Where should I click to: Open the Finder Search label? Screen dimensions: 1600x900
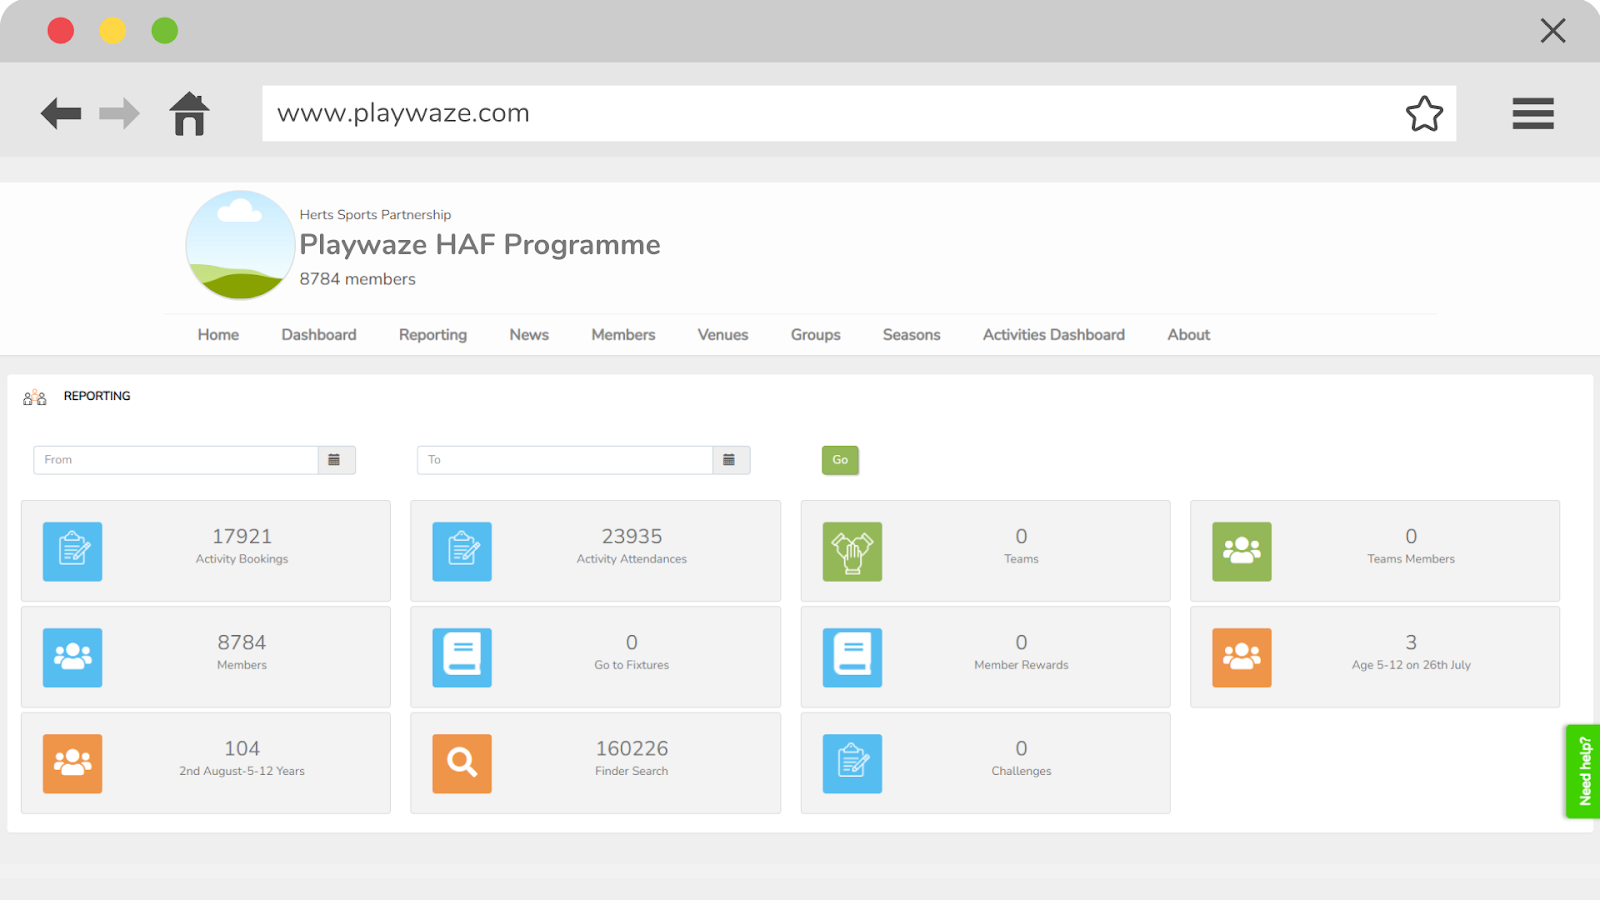[632, 771]
